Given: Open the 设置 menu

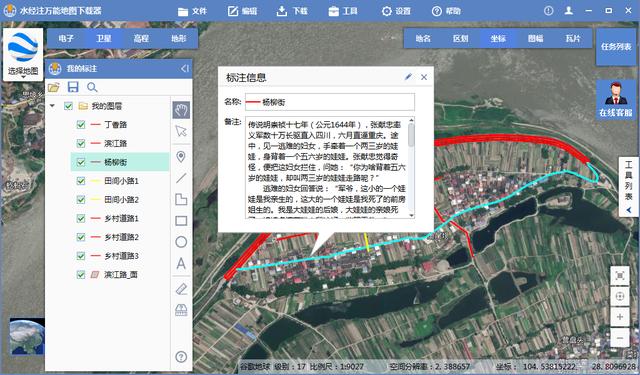Looking at the screenshot, I should pos(396,11).
